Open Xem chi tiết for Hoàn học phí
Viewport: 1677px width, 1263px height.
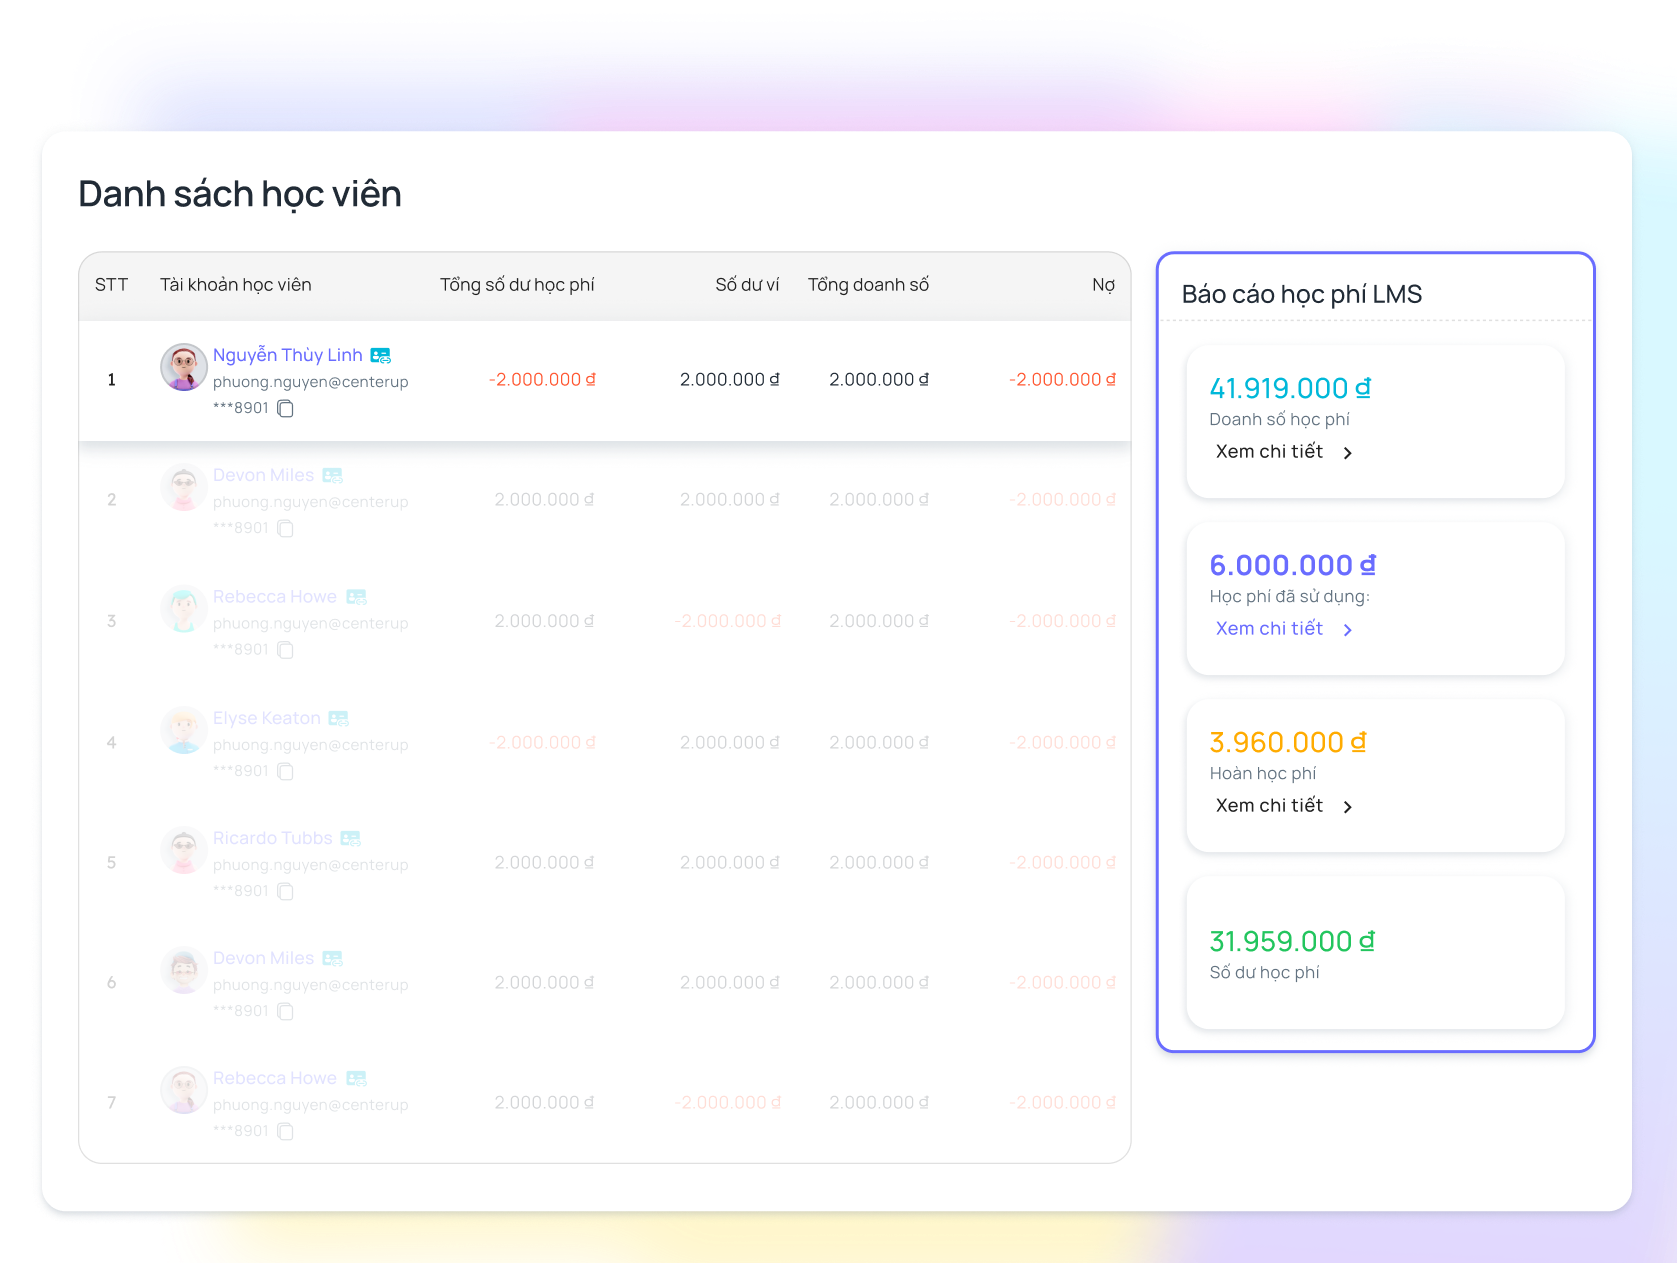[1269, 806]
